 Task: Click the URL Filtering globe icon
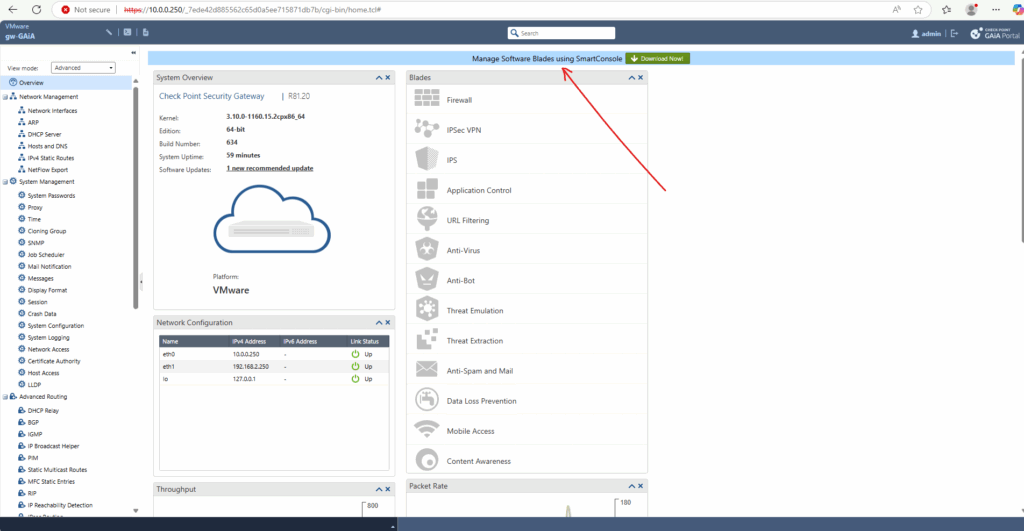(426, 219)
